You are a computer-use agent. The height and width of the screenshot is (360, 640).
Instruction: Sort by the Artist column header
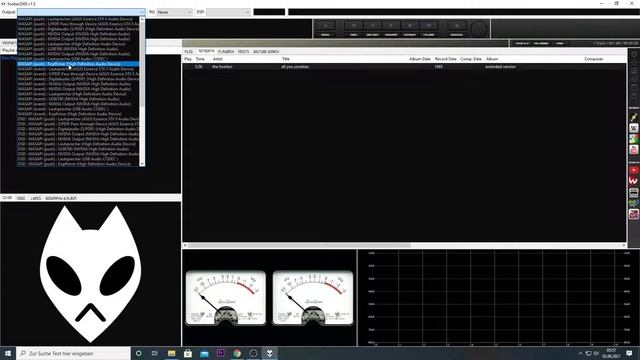coord(218,59)
